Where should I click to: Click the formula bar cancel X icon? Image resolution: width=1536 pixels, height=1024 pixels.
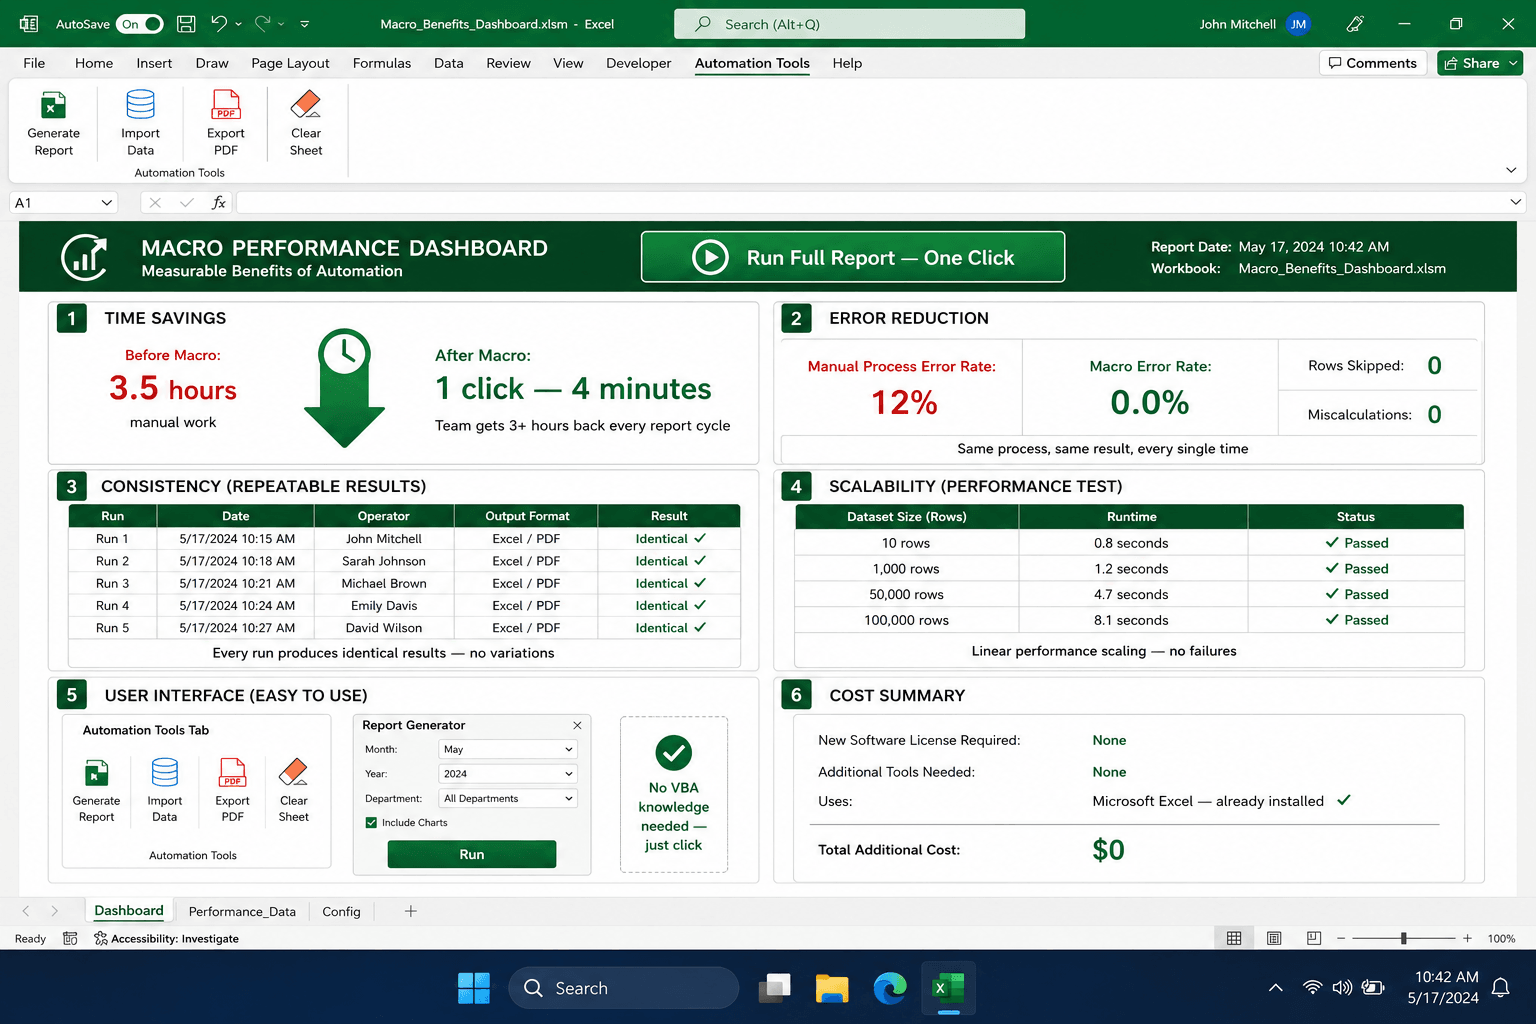pos(155,202)
